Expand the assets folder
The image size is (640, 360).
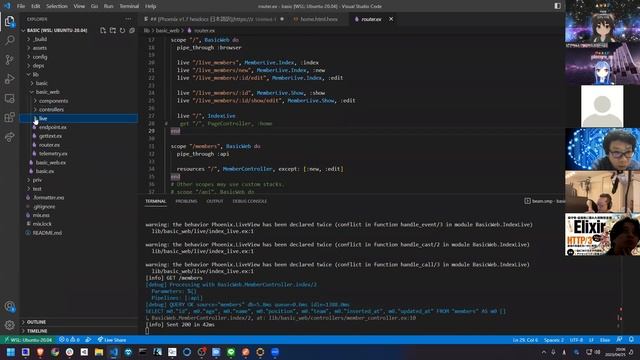point(79,48)
